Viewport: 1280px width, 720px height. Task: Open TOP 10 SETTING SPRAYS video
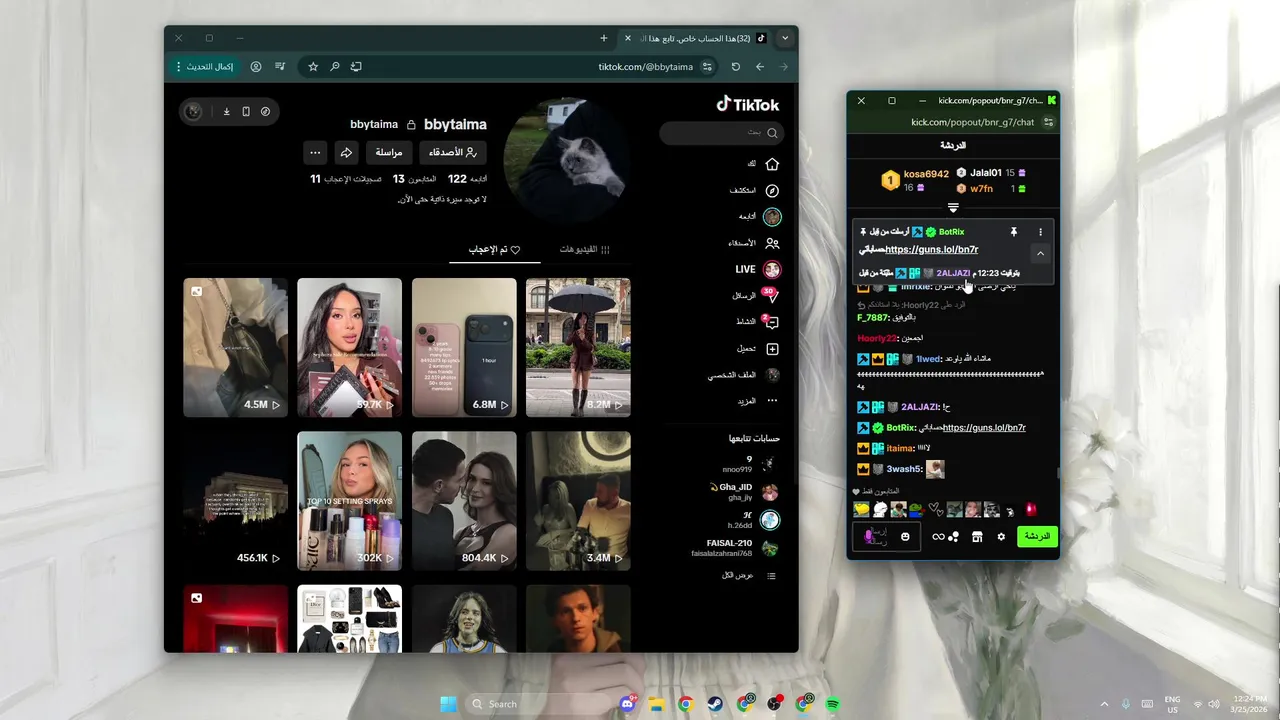349,501
